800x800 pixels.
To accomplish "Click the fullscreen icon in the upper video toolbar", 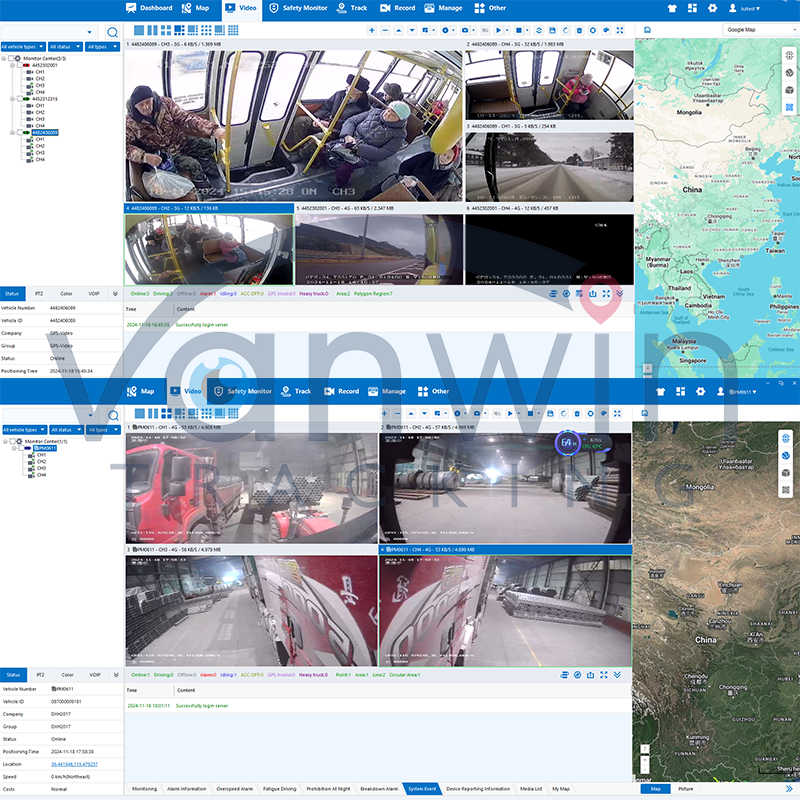I will (x=619, y=31).
